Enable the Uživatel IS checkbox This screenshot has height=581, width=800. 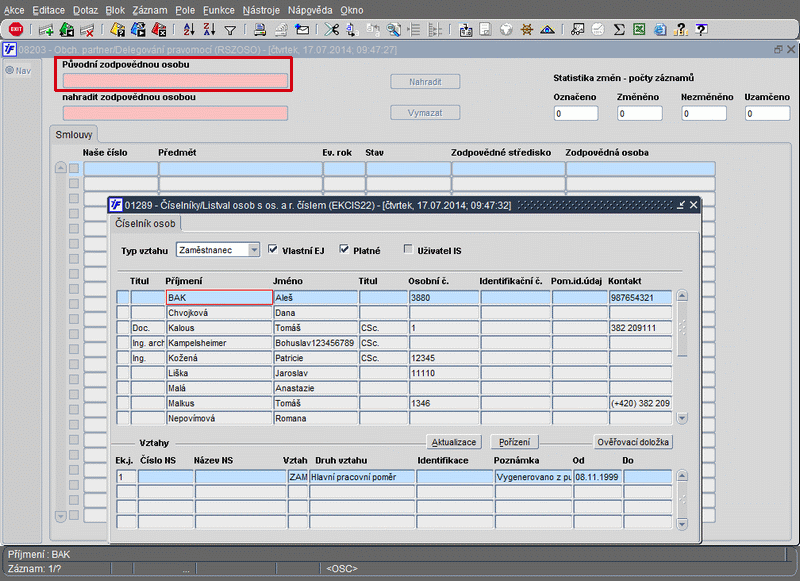pyautogui.click(x=407, y=250)
